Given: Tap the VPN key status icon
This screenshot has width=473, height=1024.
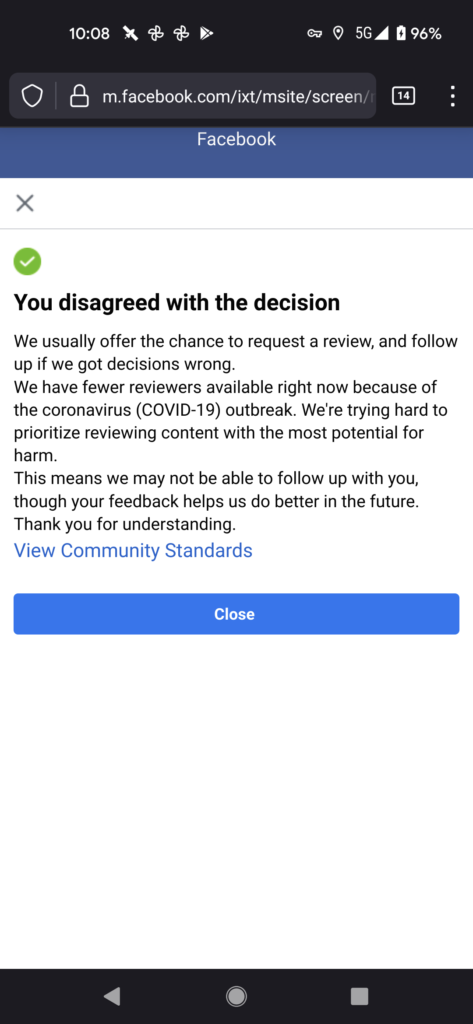Looking at the screenshot, I should point(314,33).
